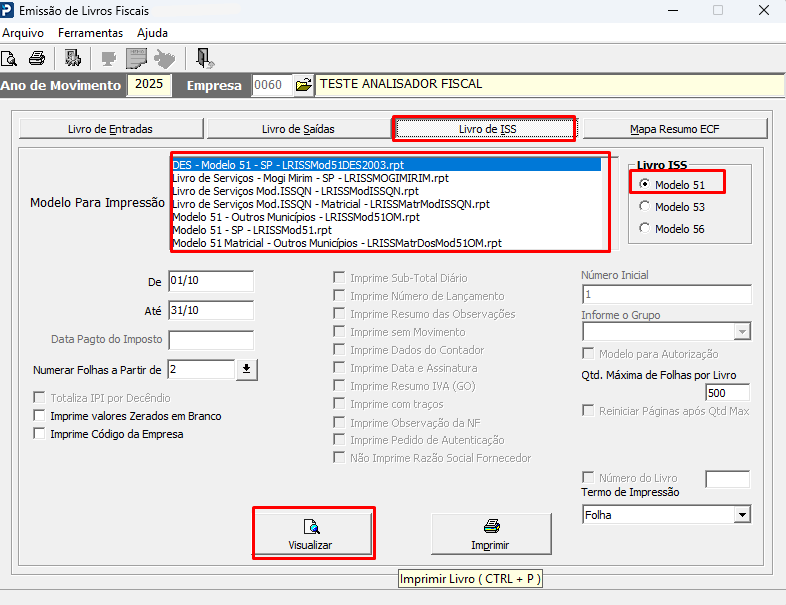
Task: Select Modelo 51 Matricial - Outros Municípios report
Action: [x=386, y=243]
